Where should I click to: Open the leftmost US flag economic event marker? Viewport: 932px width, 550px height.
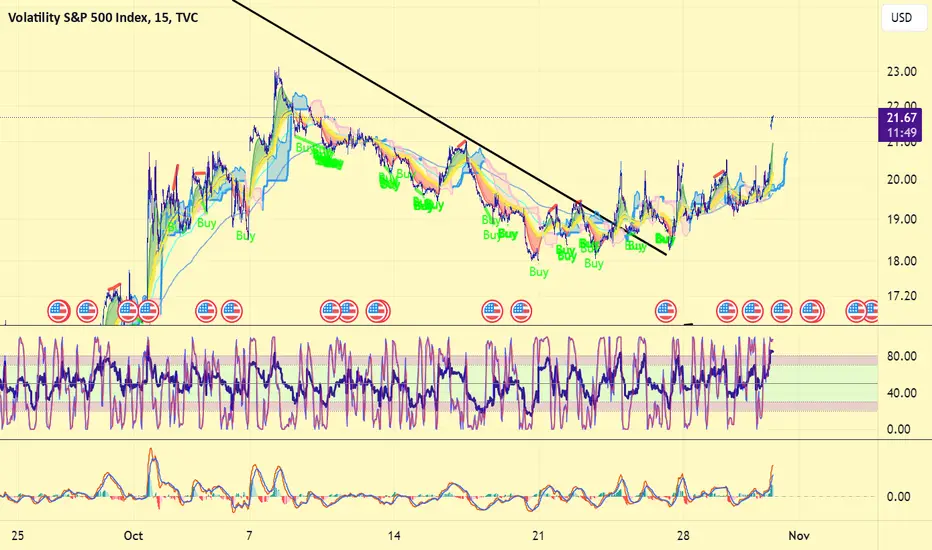click(58, 310)
